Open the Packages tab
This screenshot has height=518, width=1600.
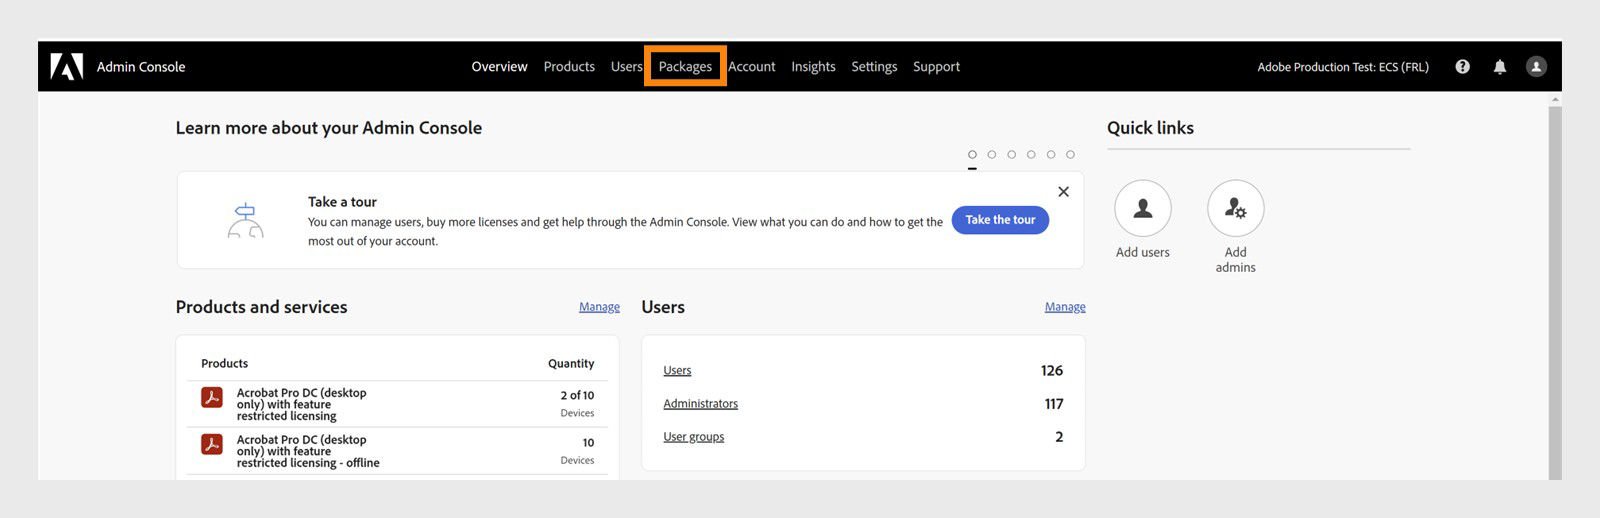pos(685,66)
